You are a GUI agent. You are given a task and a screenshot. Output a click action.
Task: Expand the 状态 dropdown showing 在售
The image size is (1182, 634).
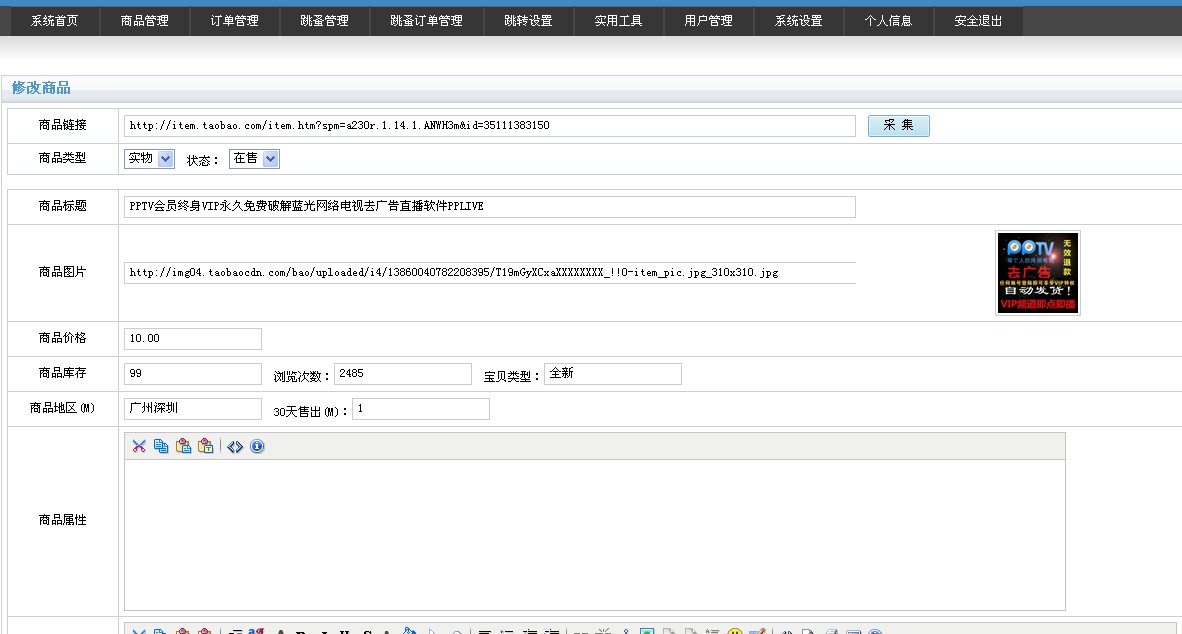tap(254, 158)
